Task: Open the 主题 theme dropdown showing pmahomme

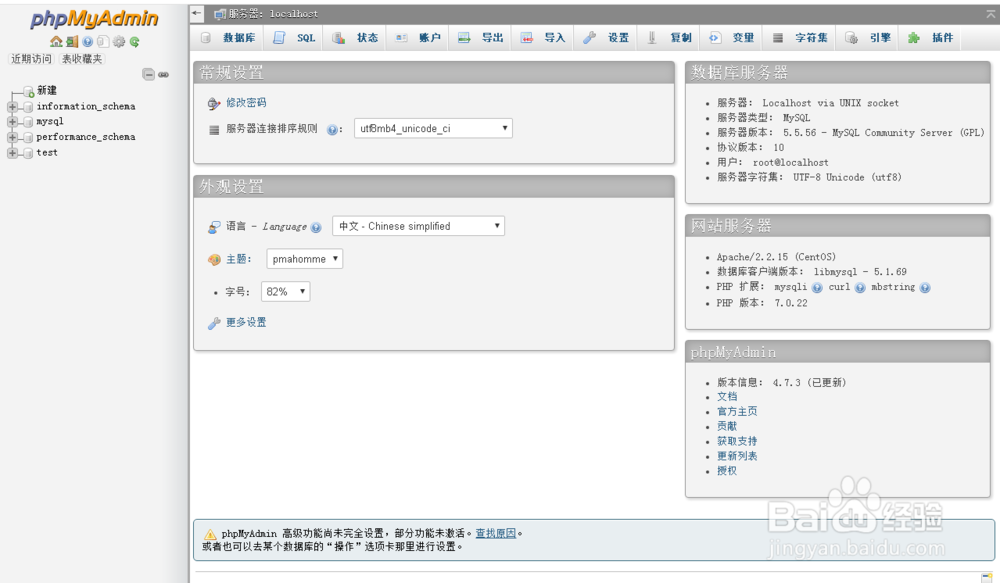Action: tap(304, 258)
